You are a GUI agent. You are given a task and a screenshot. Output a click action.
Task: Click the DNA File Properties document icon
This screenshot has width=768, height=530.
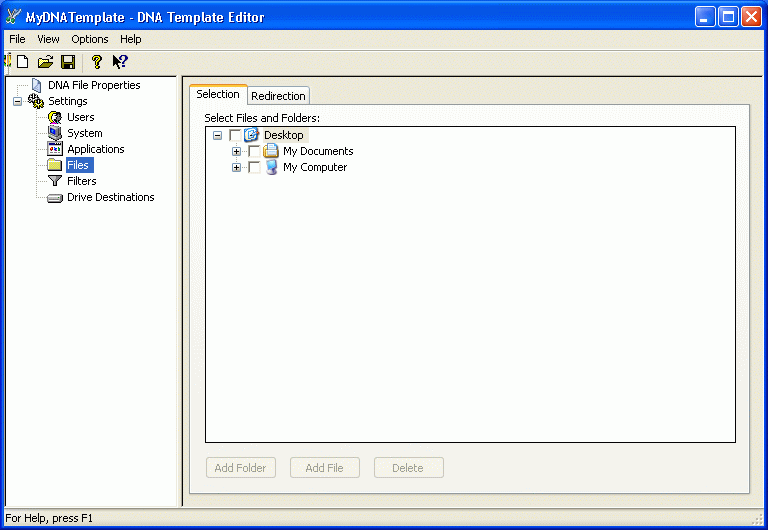pyautogui.click(x=36, y=85)
